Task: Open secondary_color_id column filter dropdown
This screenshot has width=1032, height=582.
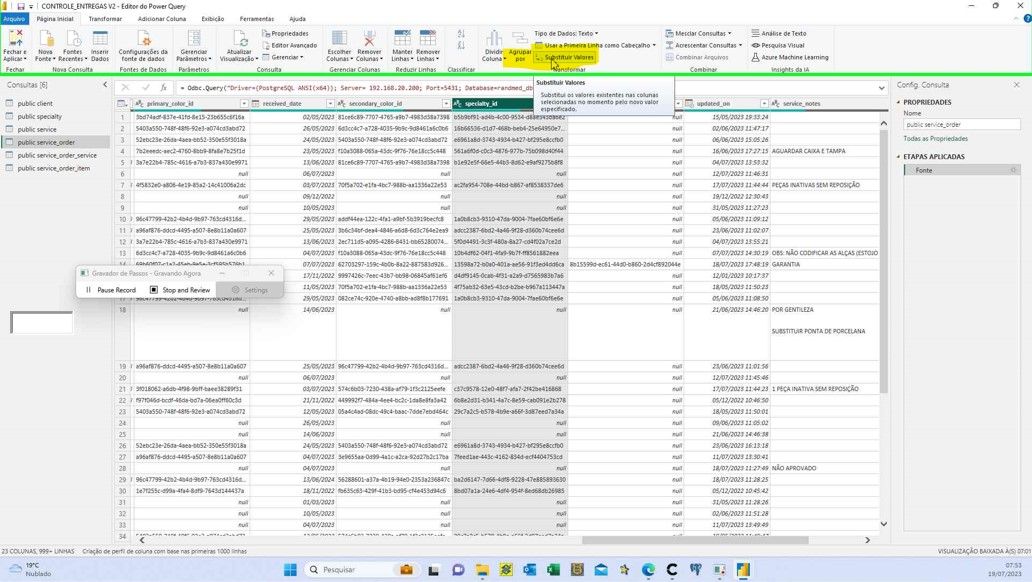Action: coord(446,103)
